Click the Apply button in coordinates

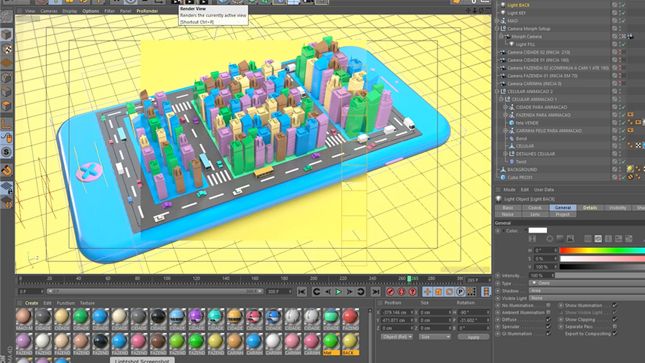pyautogui.click(x=473, y=337)
